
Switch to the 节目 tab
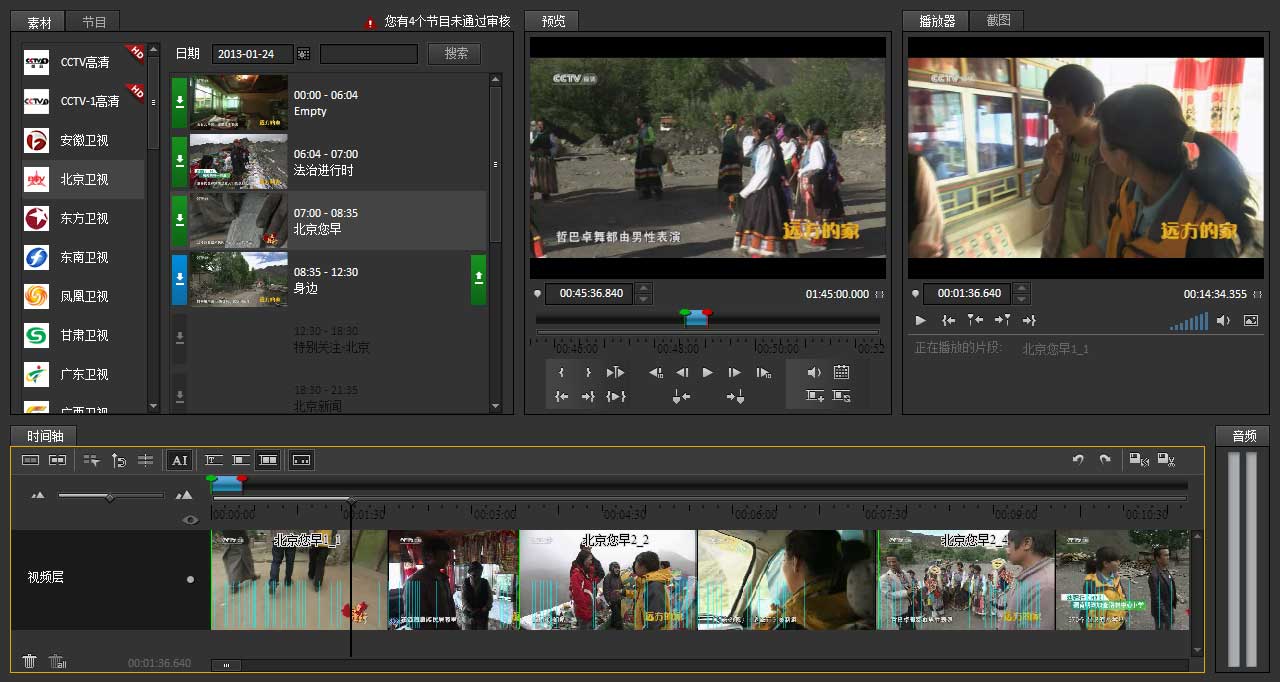click(x=94, y=22)
